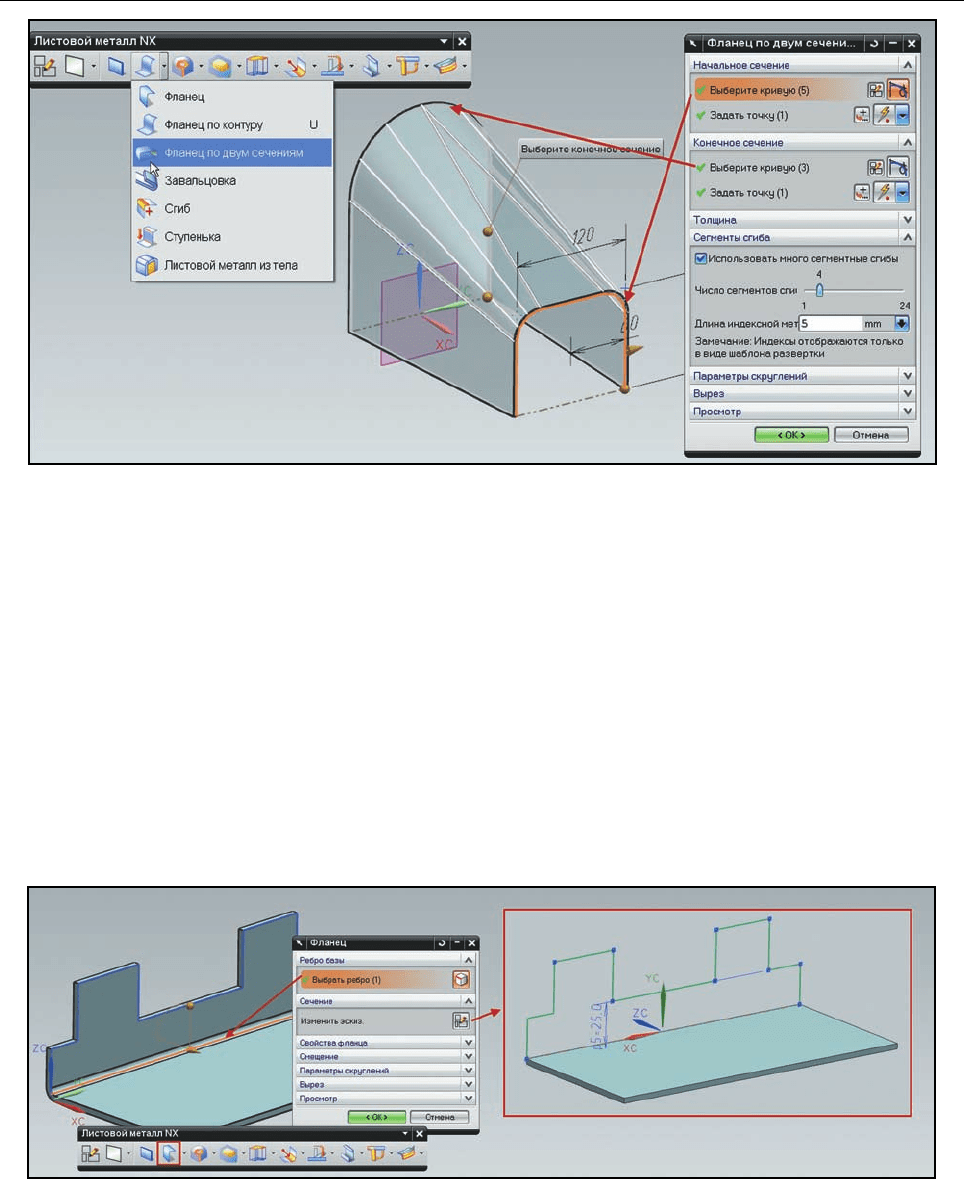Expand the Толщина section

pyautogui.click(x=908, y=220)
